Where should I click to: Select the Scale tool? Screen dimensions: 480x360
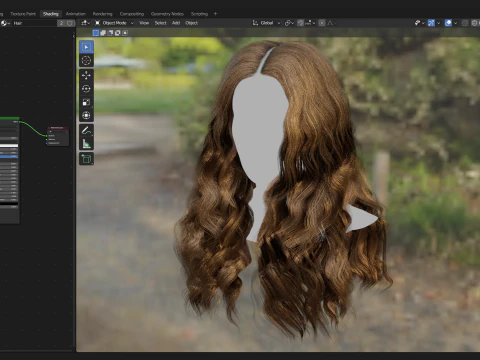point(86,102)
